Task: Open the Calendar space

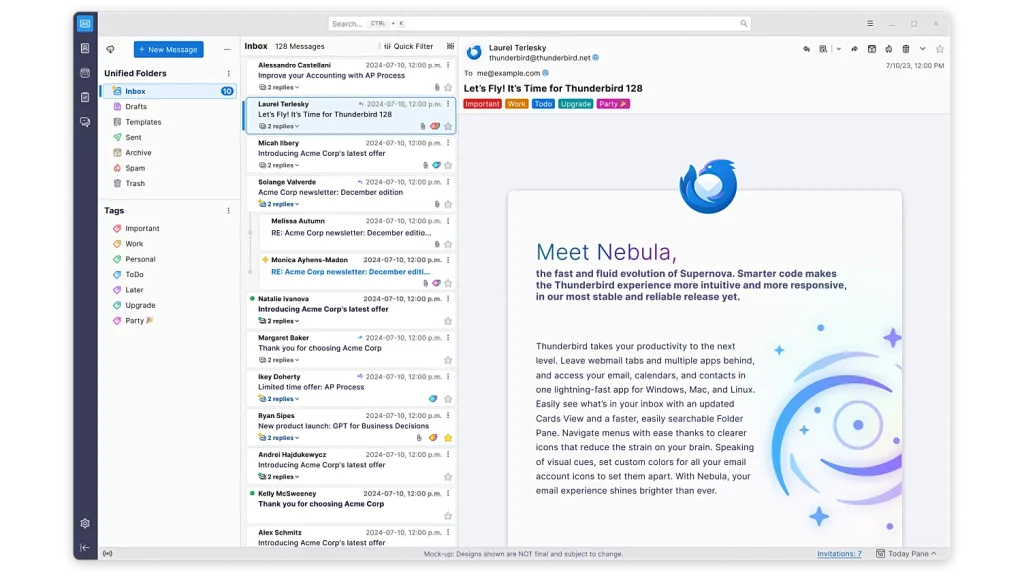Action: pos(85,72)
